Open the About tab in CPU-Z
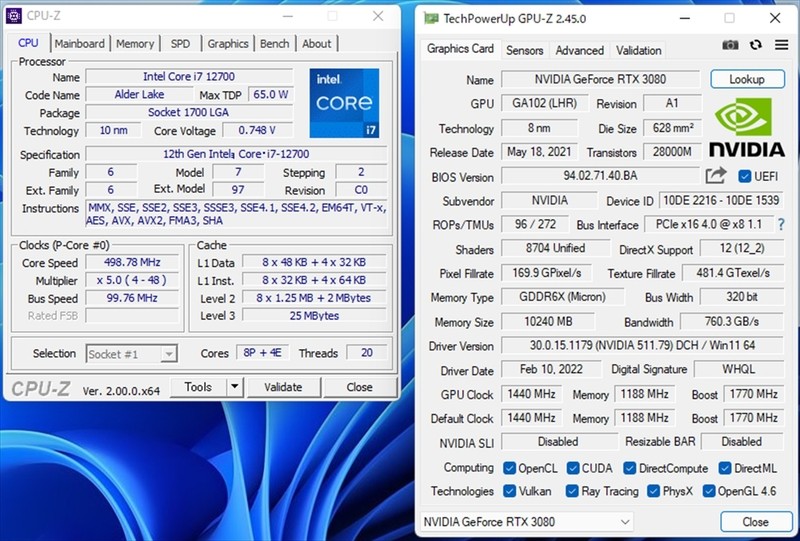This screenshot has width=800, height=541. point(316,44)
